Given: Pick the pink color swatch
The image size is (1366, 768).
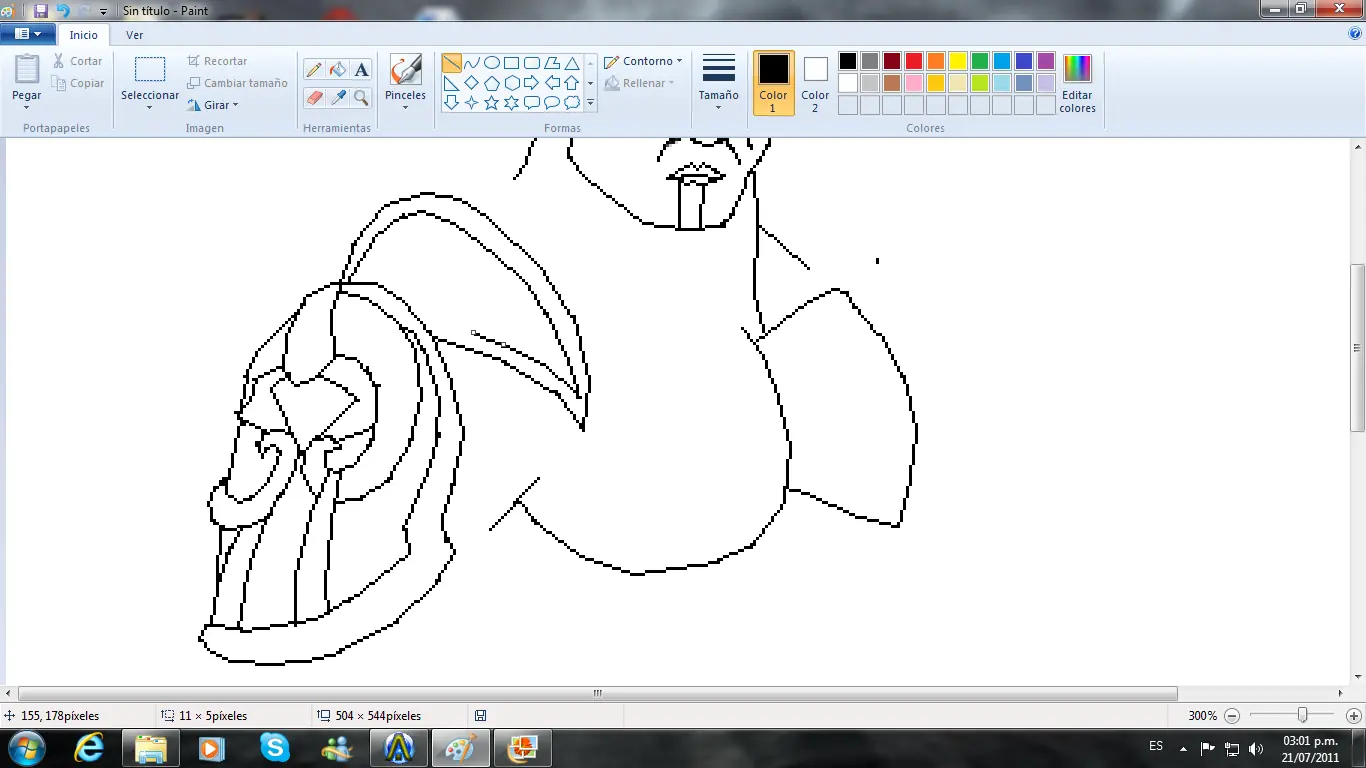Looking at the screenshot, I should (914, 83).
